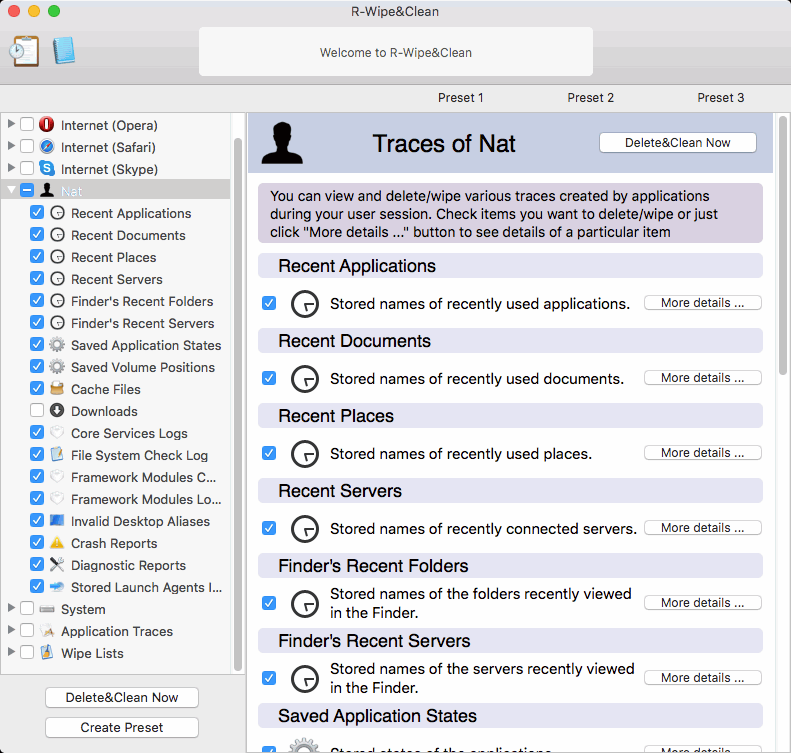Click the Wipe Lists icon
The height and width of the screenshot is (753, 791).
[47, 652]
